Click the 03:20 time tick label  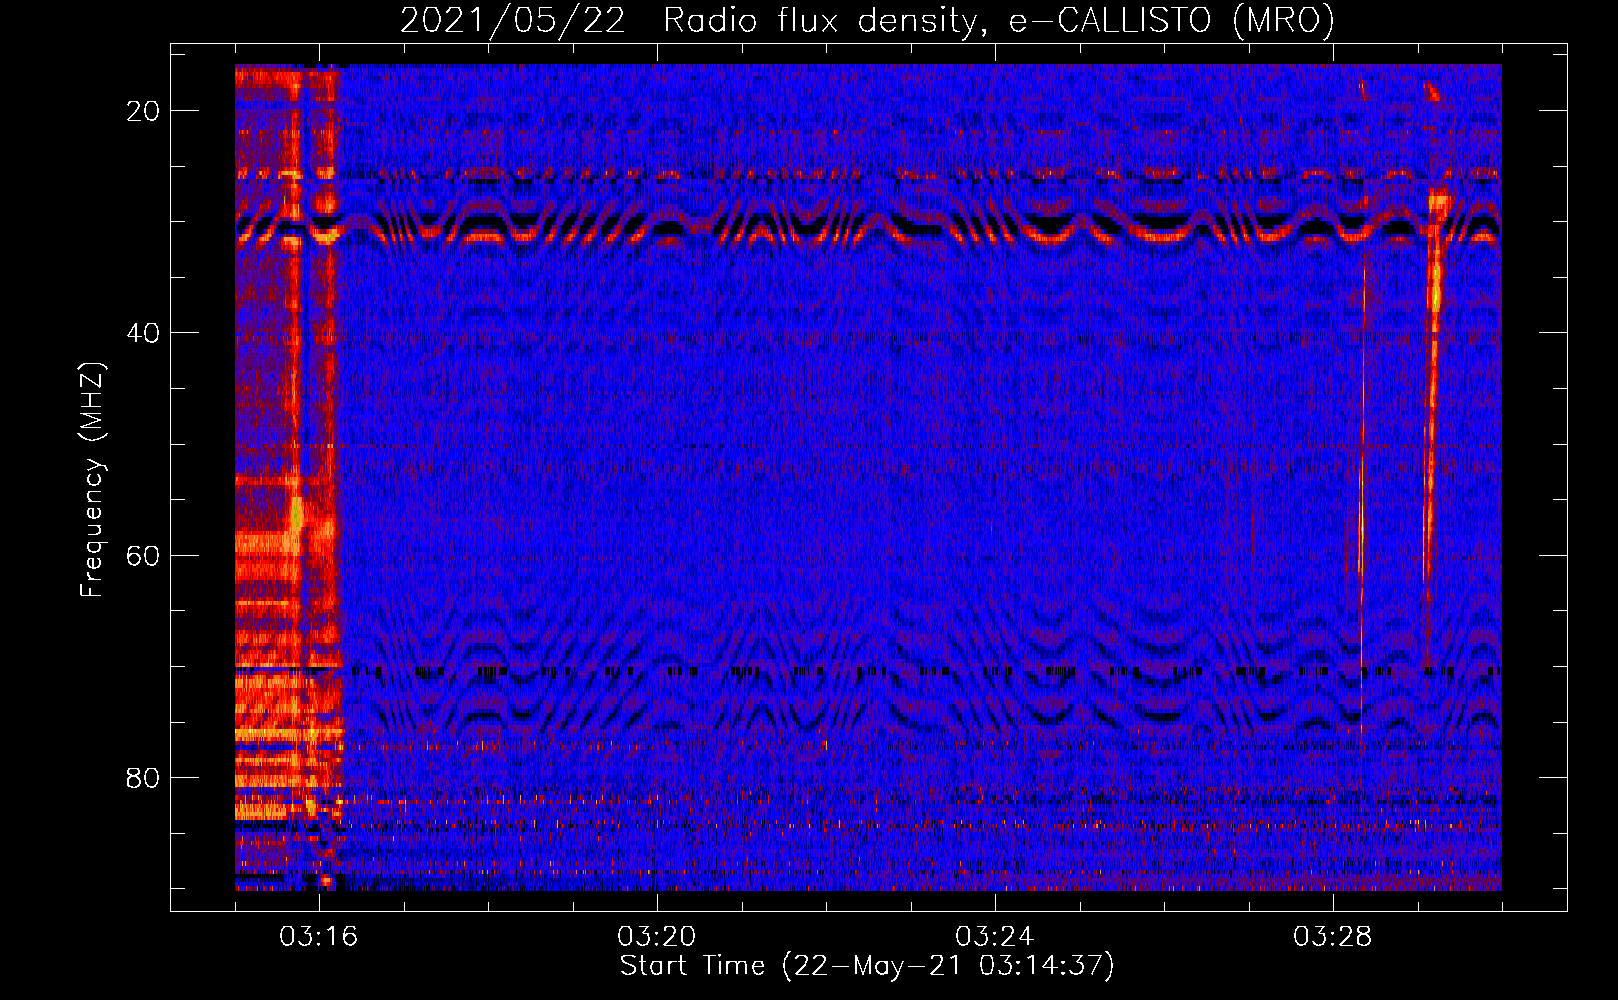point(657,937)
